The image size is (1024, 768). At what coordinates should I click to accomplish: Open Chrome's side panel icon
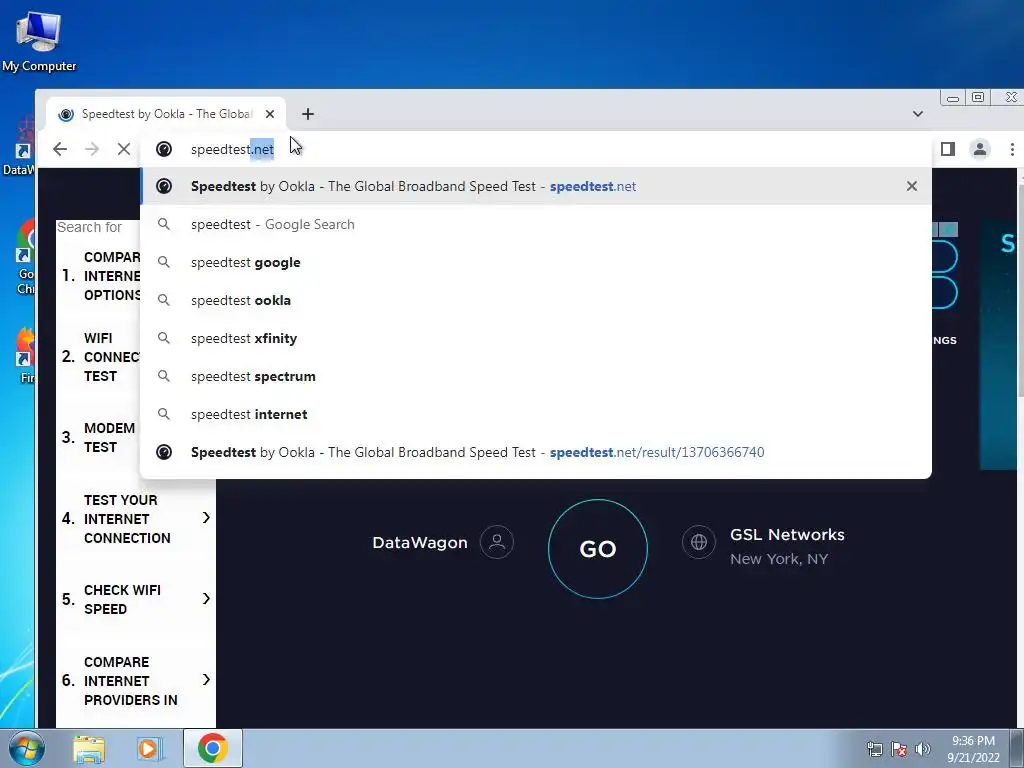948,150
